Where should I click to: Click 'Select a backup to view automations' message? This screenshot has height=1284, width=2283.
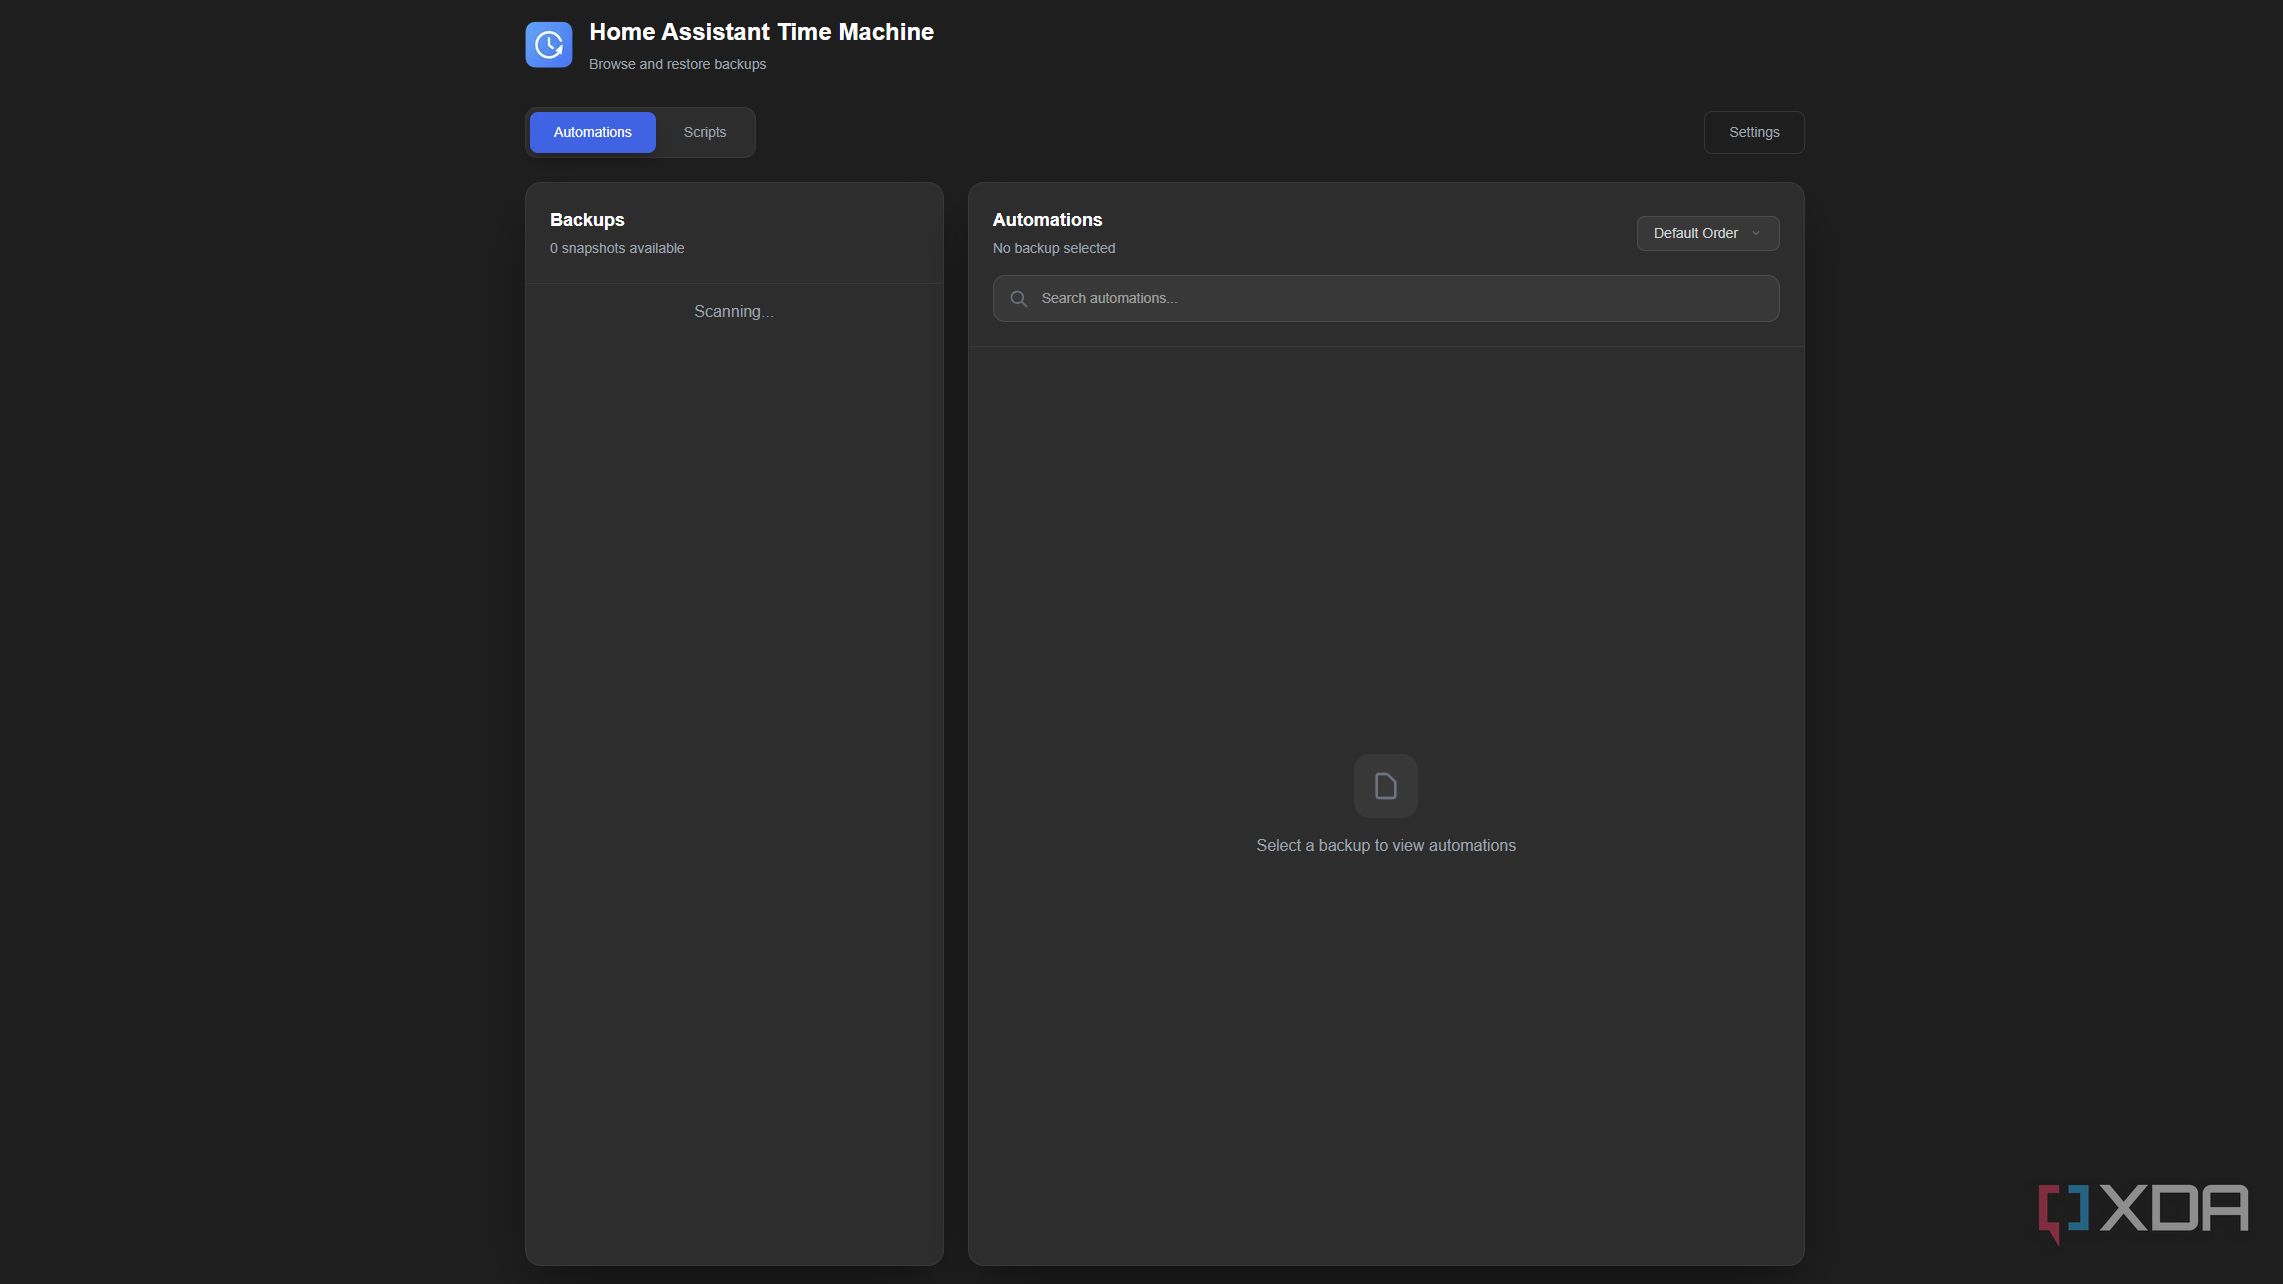(1385, 846)
